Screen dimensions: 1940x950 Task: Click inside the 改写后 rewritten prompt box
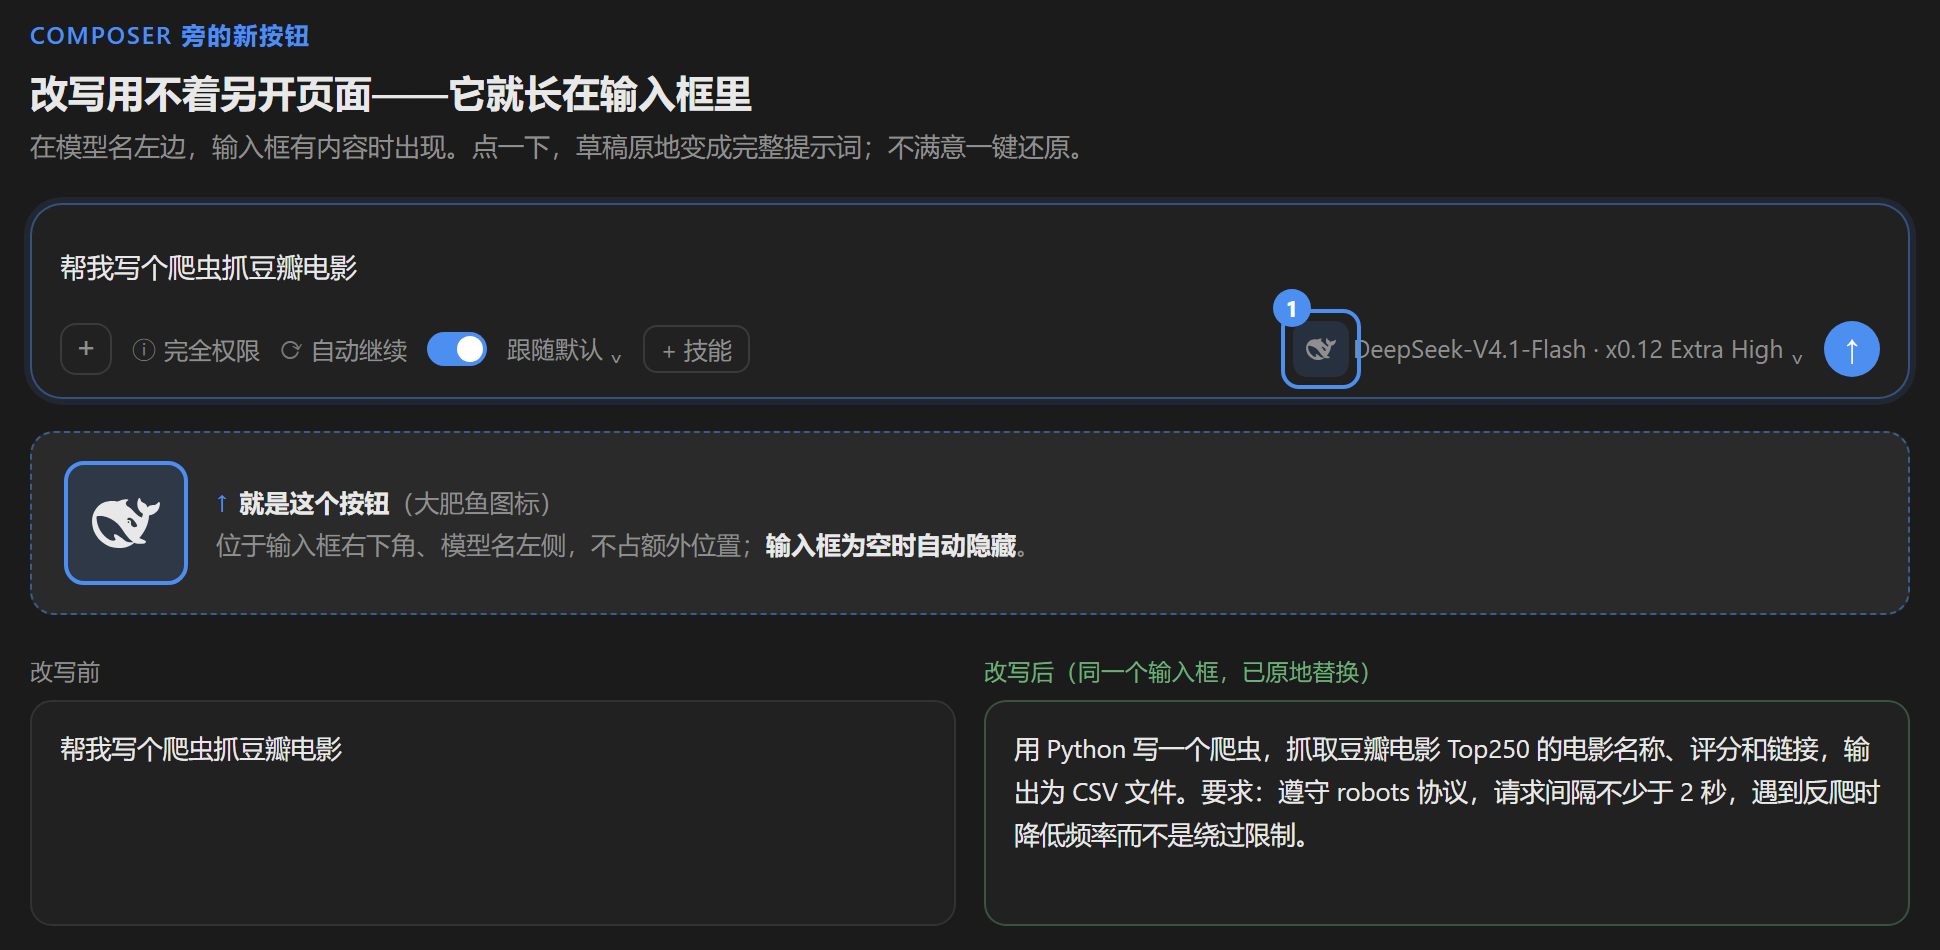click(x=1446, y=812)
